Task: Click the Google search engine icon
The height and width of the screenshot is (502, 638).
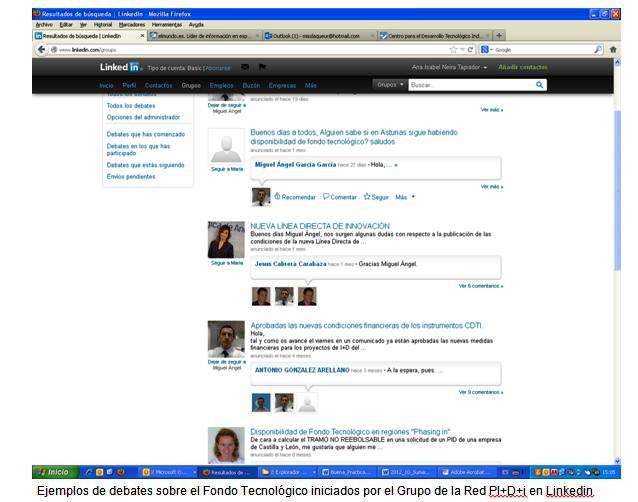Action: coord(484,50)
